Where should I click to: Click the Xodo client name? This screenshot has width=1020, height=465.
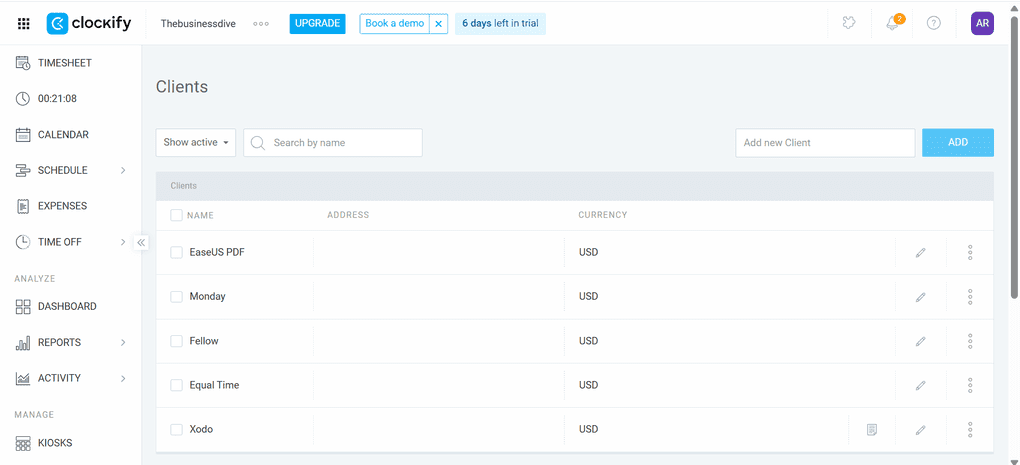point(201,429)
